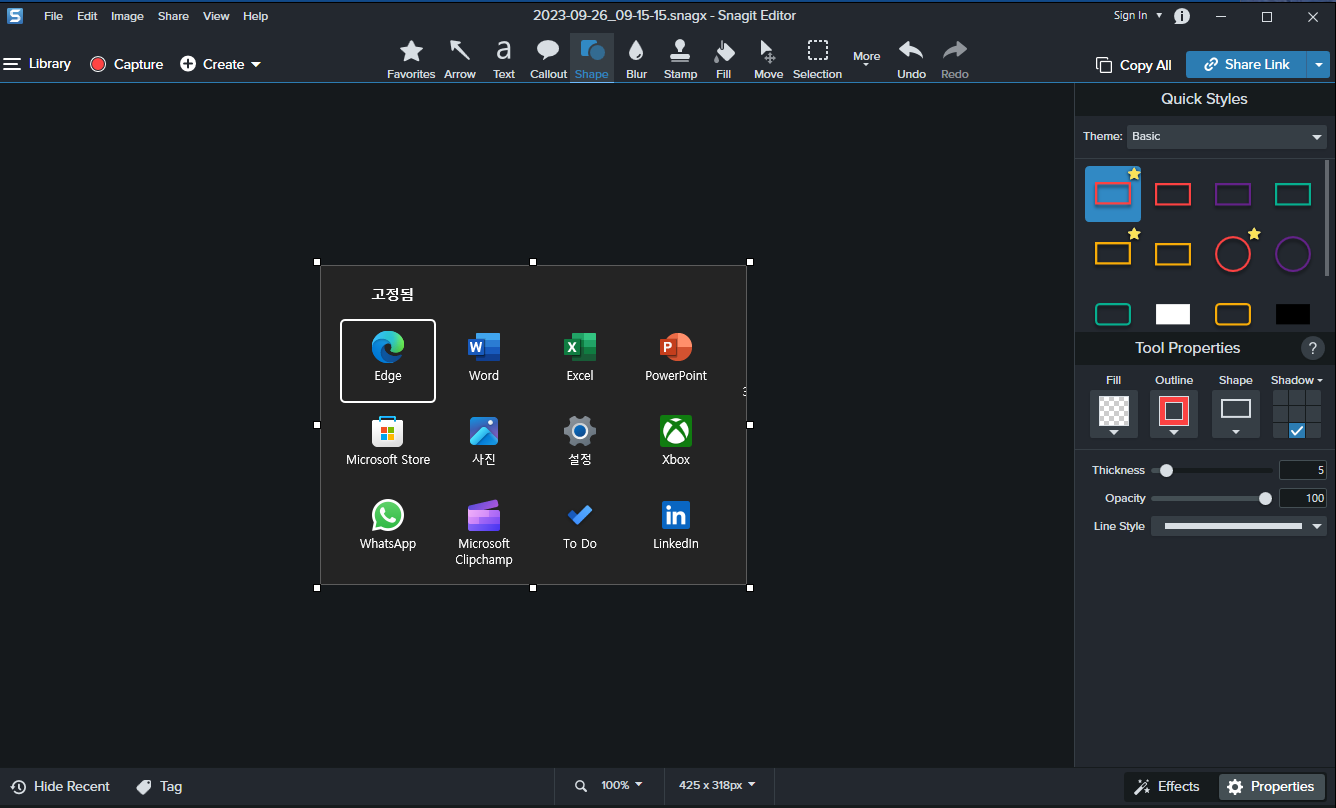The width and height of the screenshot is (1336, 808).
Task: Start a new Capture
Action: (x=127, y=64)
